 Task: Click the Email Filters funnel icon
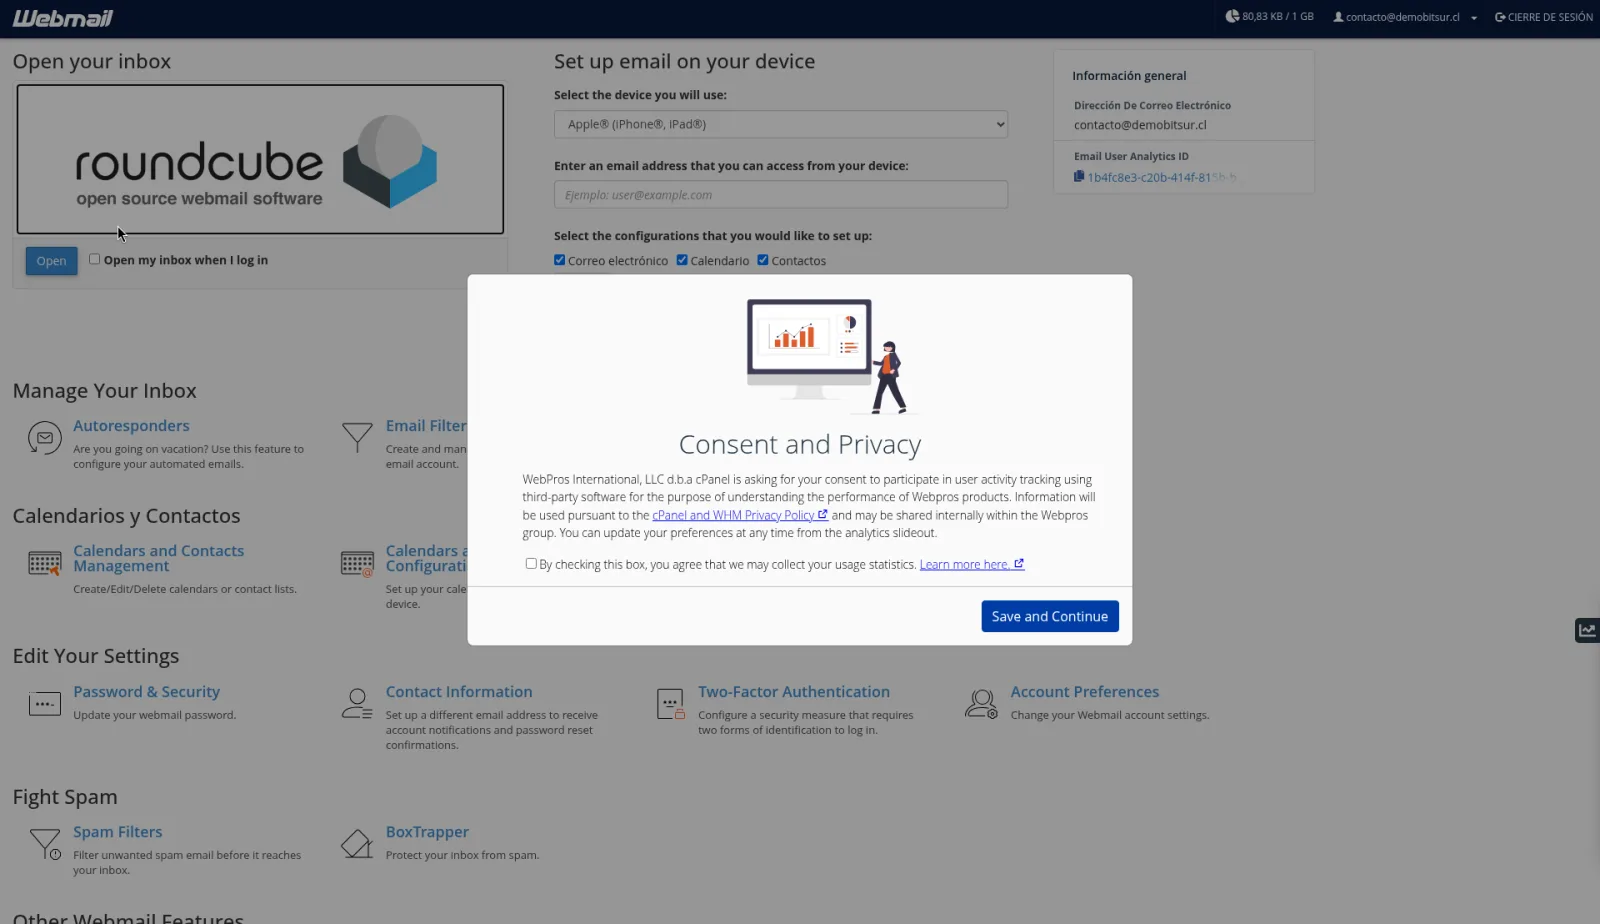pos(357,438)
